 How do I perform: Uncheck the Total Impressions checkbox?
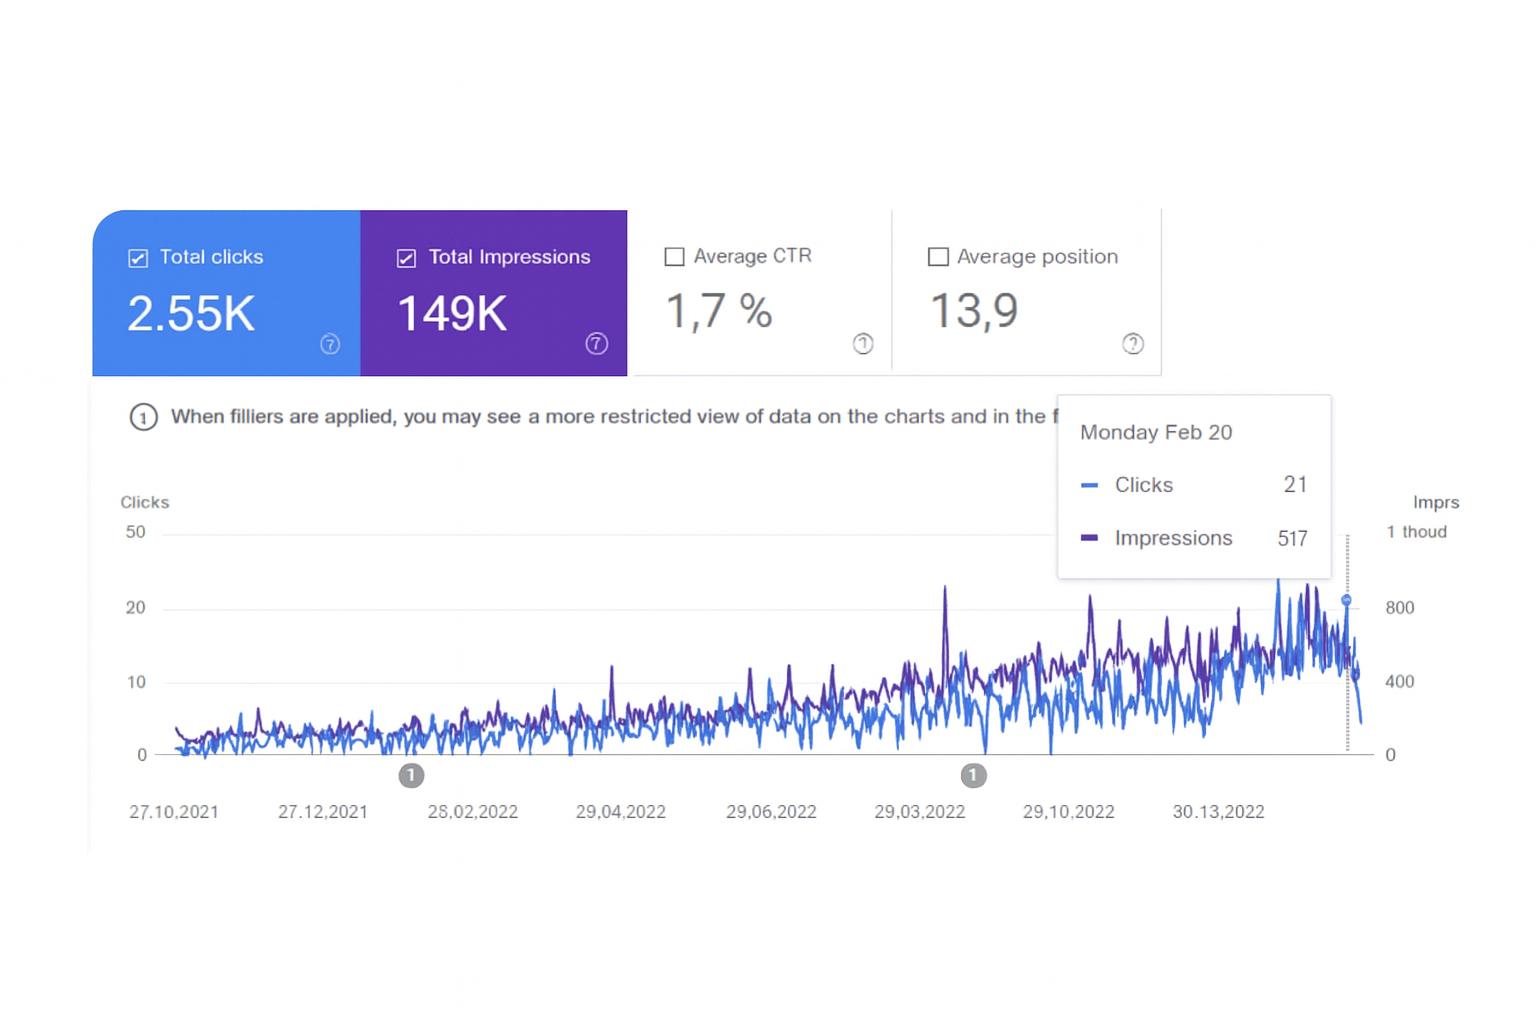point(406,258)
